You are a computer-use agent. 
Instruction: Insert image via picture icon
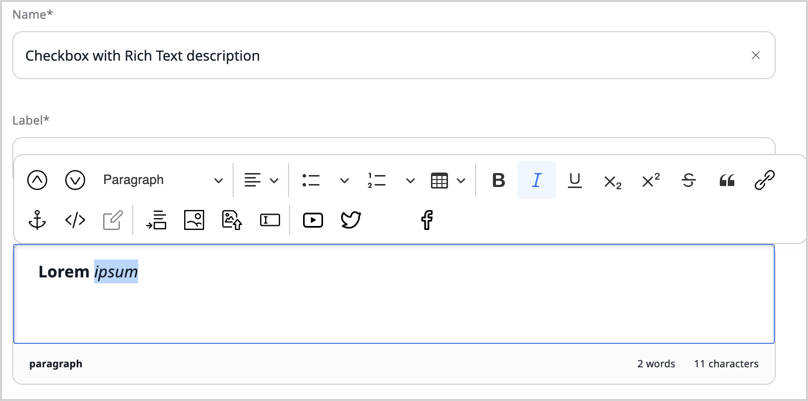(x=195, y=220)
